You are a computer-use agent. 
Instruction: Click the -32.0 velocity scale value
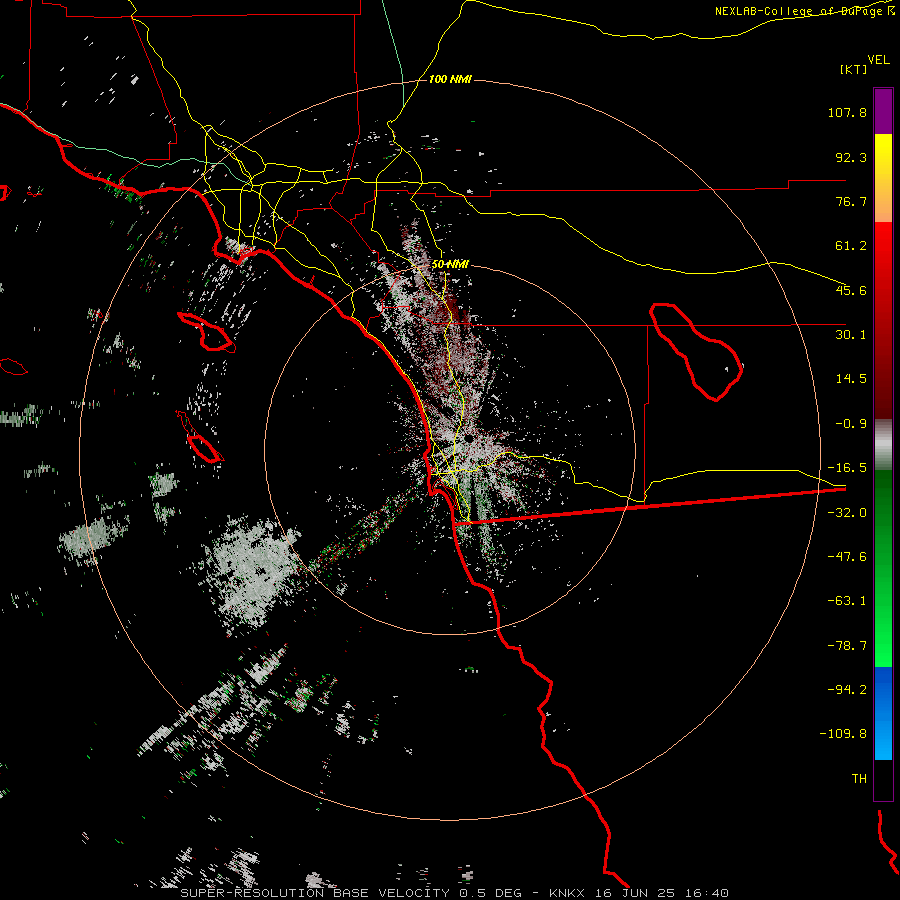click(x=847, y=513)
